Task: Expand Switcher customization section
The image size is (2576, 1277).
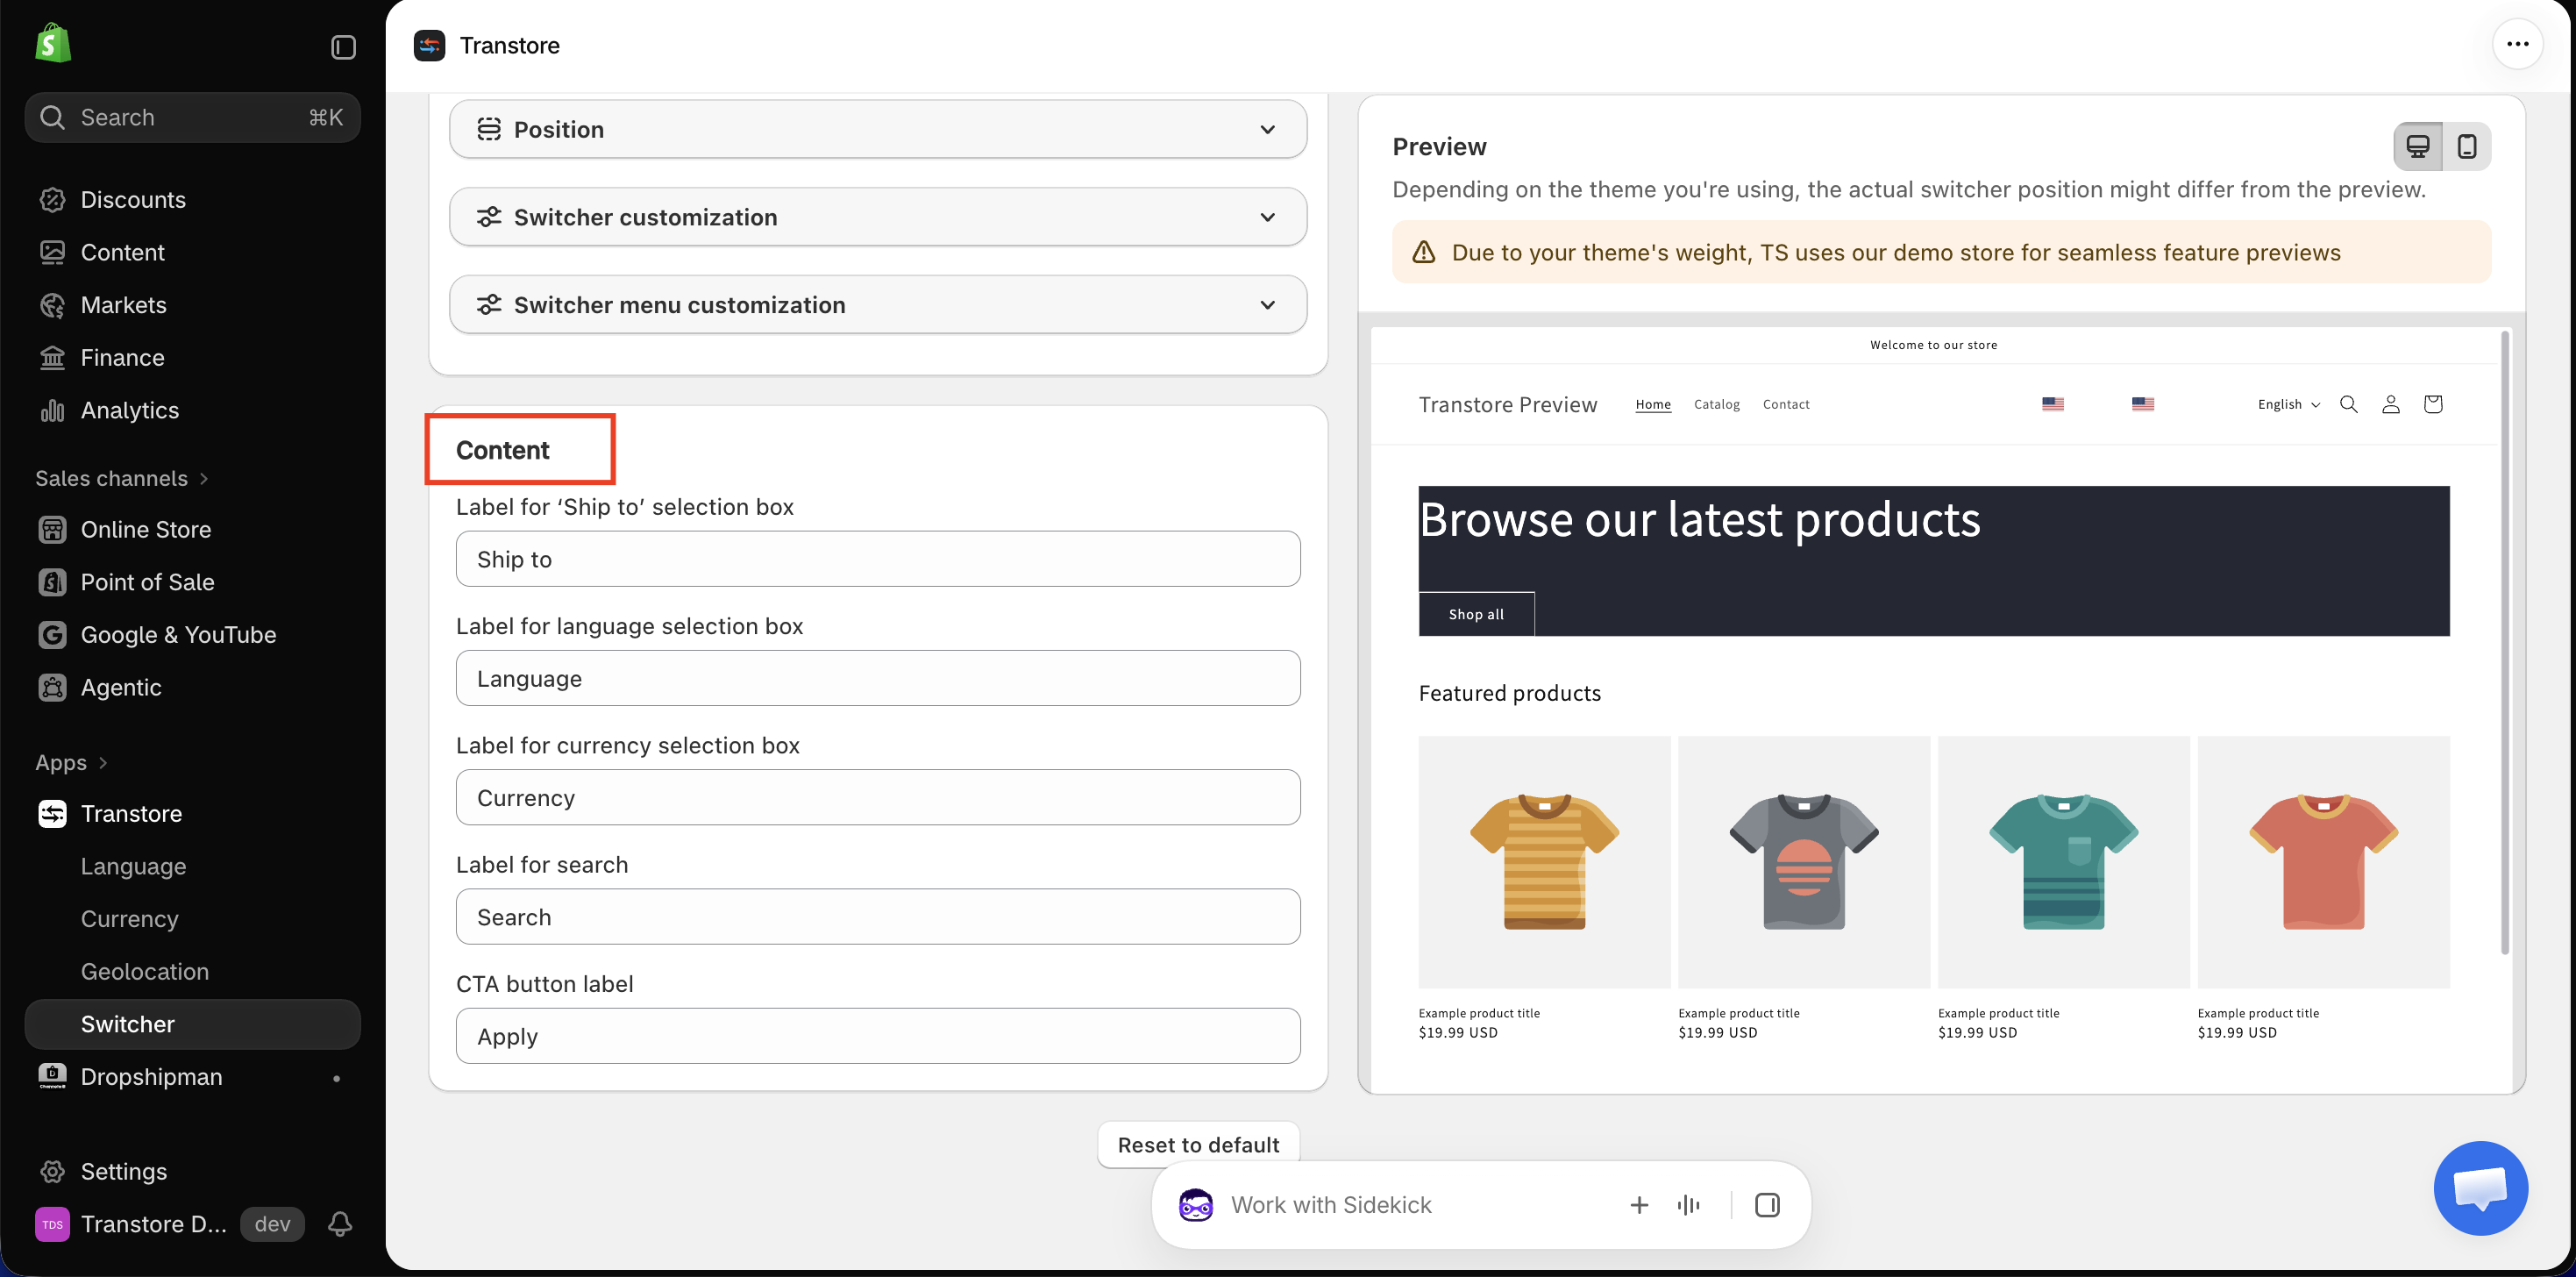Action: click(x=878, y=217)
